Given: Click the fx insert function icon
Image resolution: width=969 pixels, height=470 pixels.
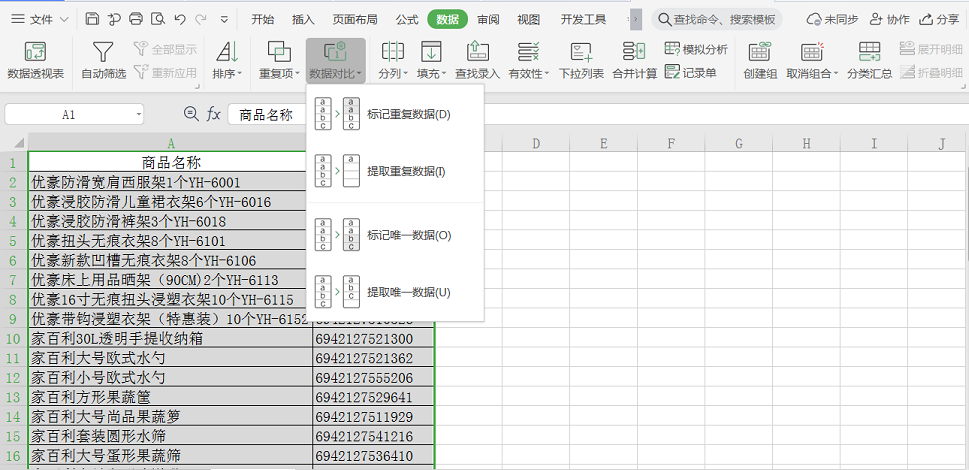Looking at the screenshot, I should coord(214,114).
